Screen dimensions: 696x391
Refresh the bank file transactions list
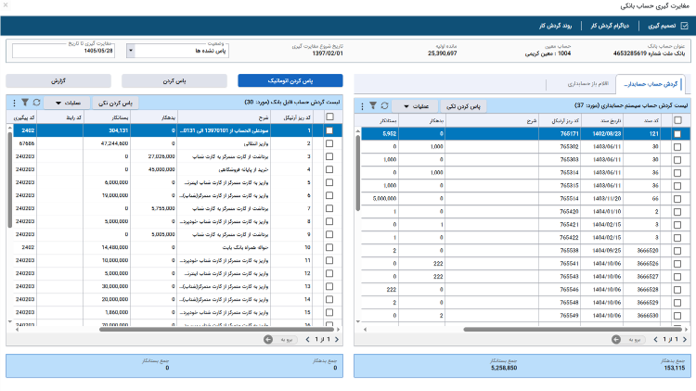tap(36, 103)
